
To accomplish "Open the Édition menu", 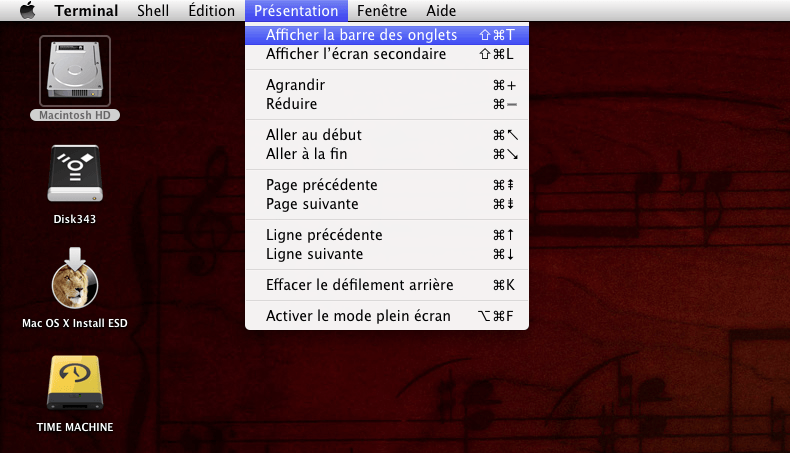I will tap(212, 11).
